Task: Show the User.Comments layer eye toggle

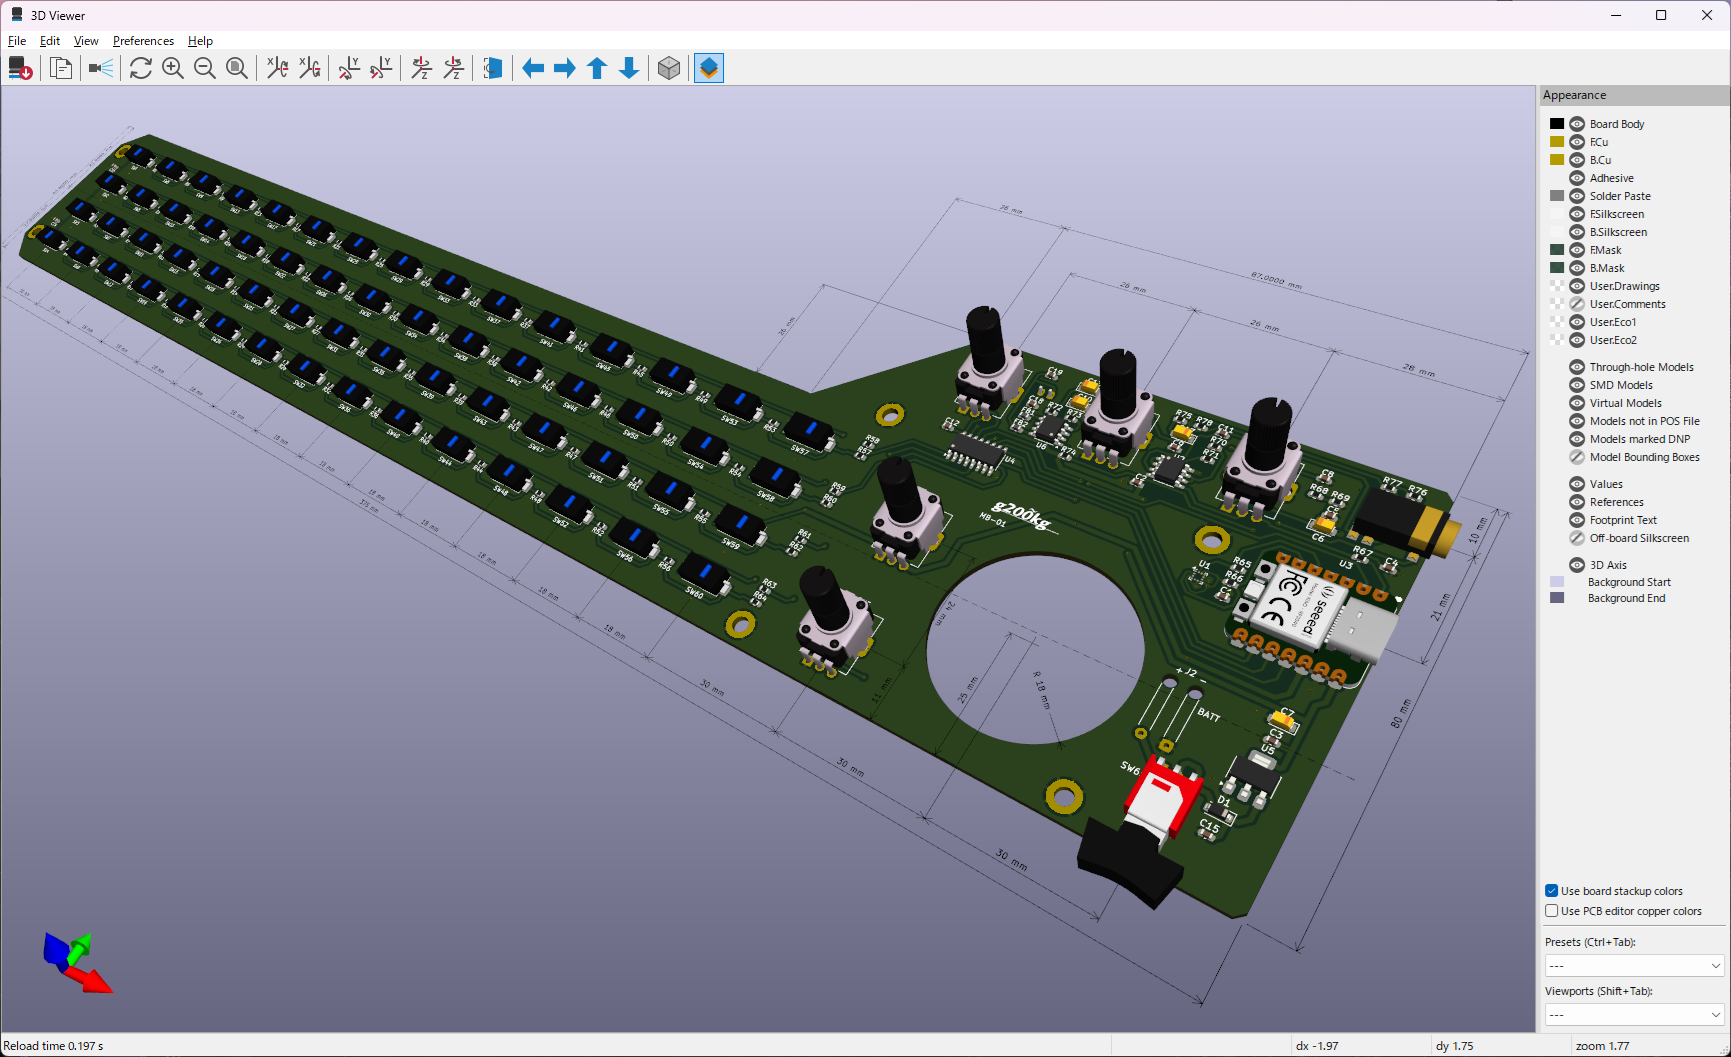Action: pyautogui.click(x=1577, y=304)
